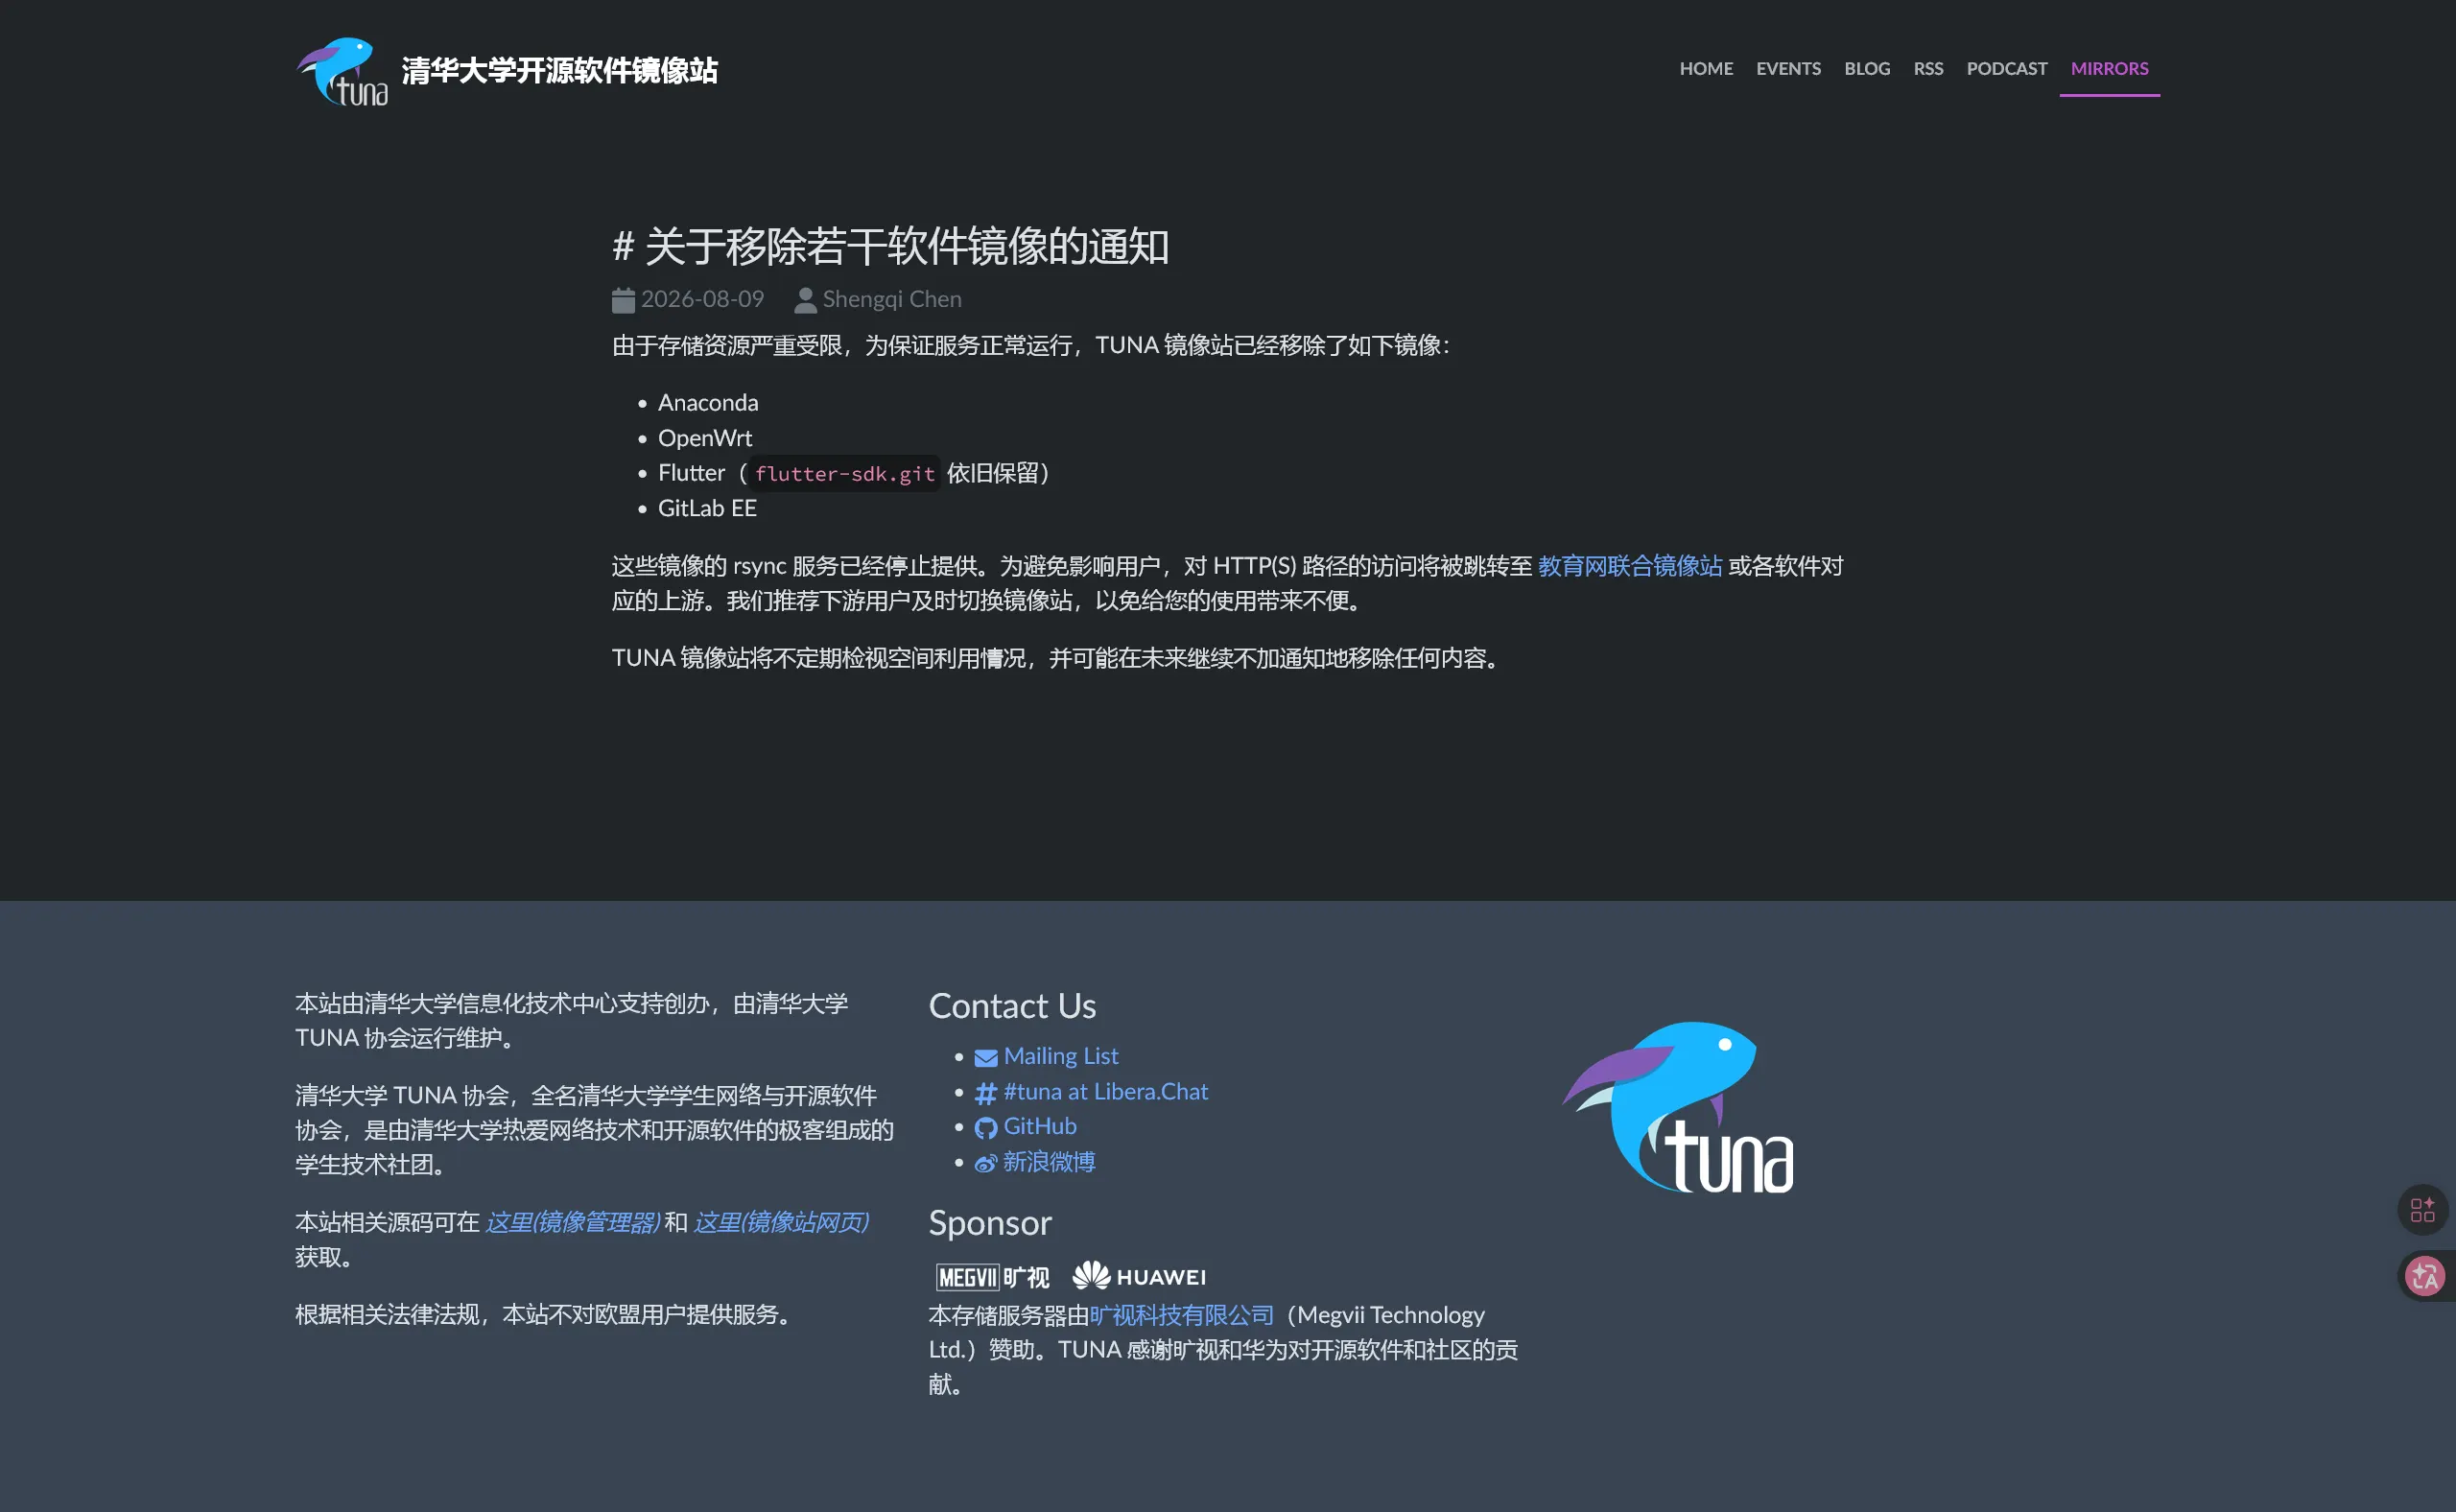Open the RSS nav item
Screen dimensions: 2456x1512
click(x=1928, y=69)
